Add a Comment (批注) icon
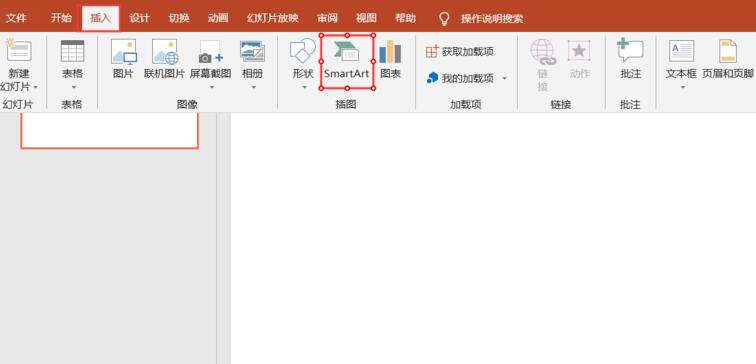The height and width of the screenshot is (364, 756). click(x=630, y=51)
